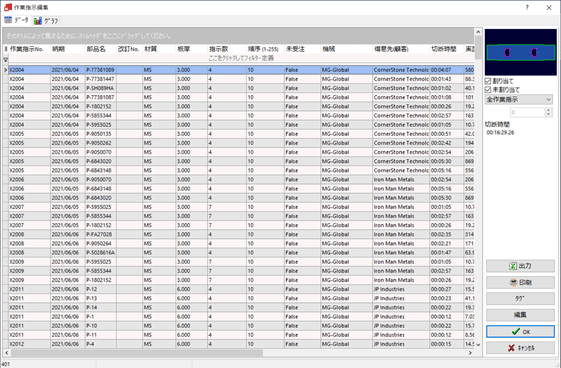This screenshot has height=368, width=561.
Task: Click the row indicator arrow for the first X2004 row
Action: pos(6,70)
